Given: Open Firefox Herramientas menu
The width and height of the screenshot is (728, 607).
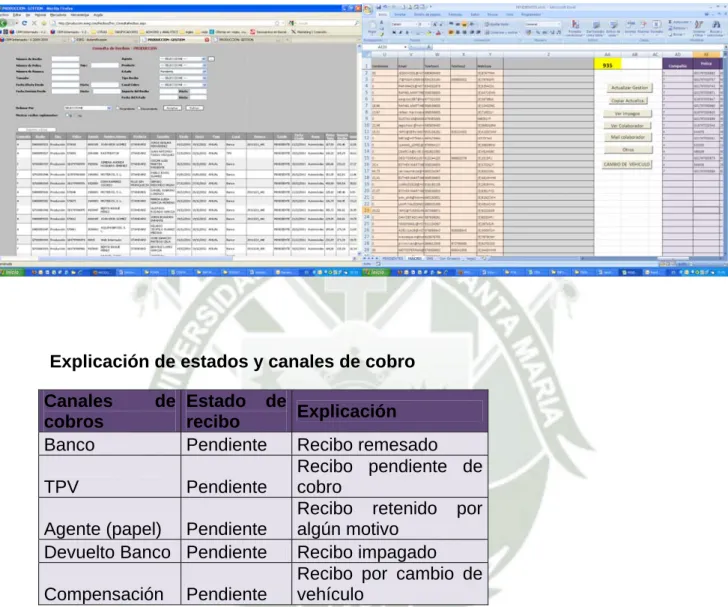Looking at the screenshot, I should (80, 15).
